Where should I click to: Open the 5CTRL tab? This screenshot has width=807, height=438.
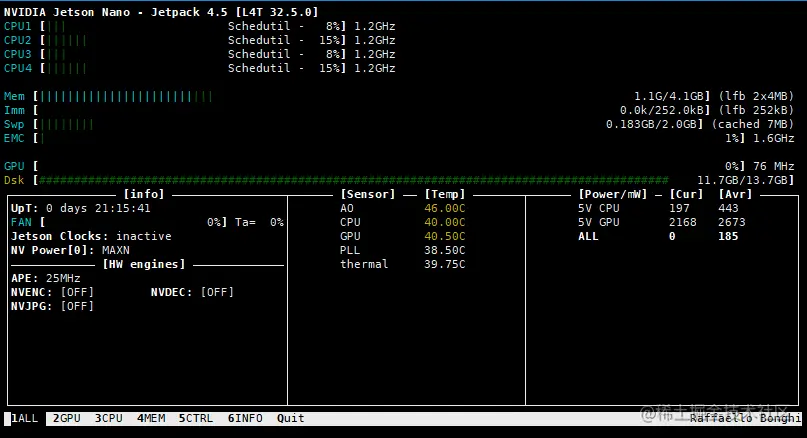pos(196,418)
